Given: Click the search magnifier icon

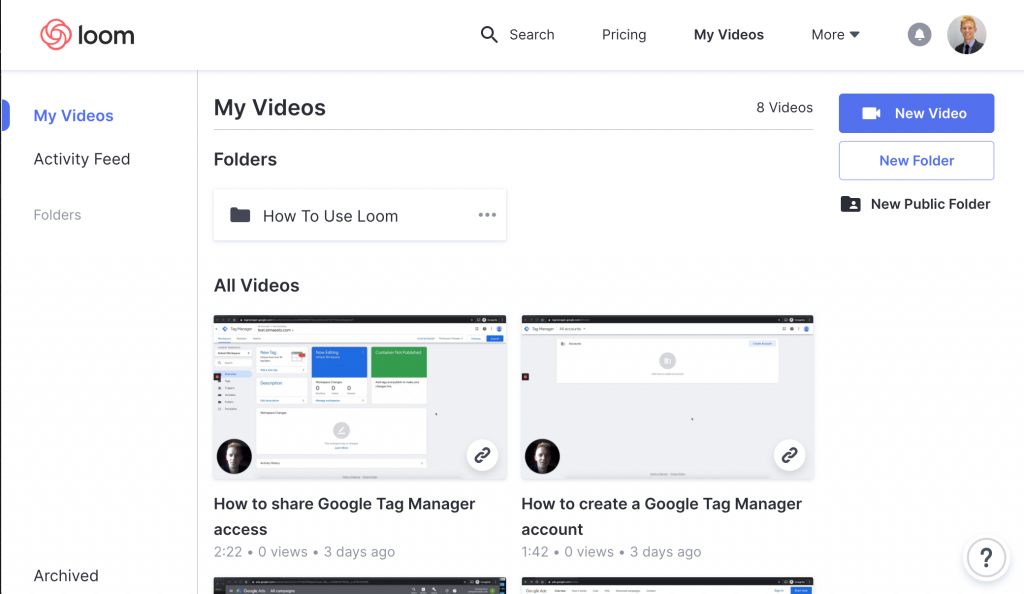Looking at the screenshot, I should coord(489,35).
